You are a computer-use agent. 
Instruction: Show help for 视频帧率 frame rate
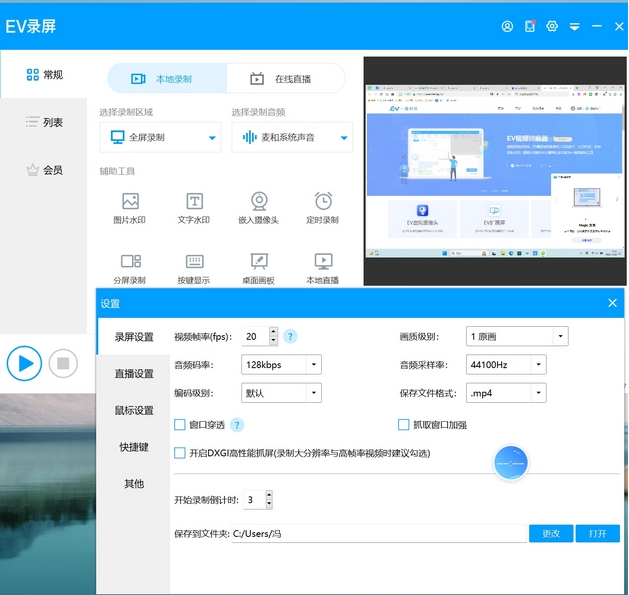(x=290, y=336)
